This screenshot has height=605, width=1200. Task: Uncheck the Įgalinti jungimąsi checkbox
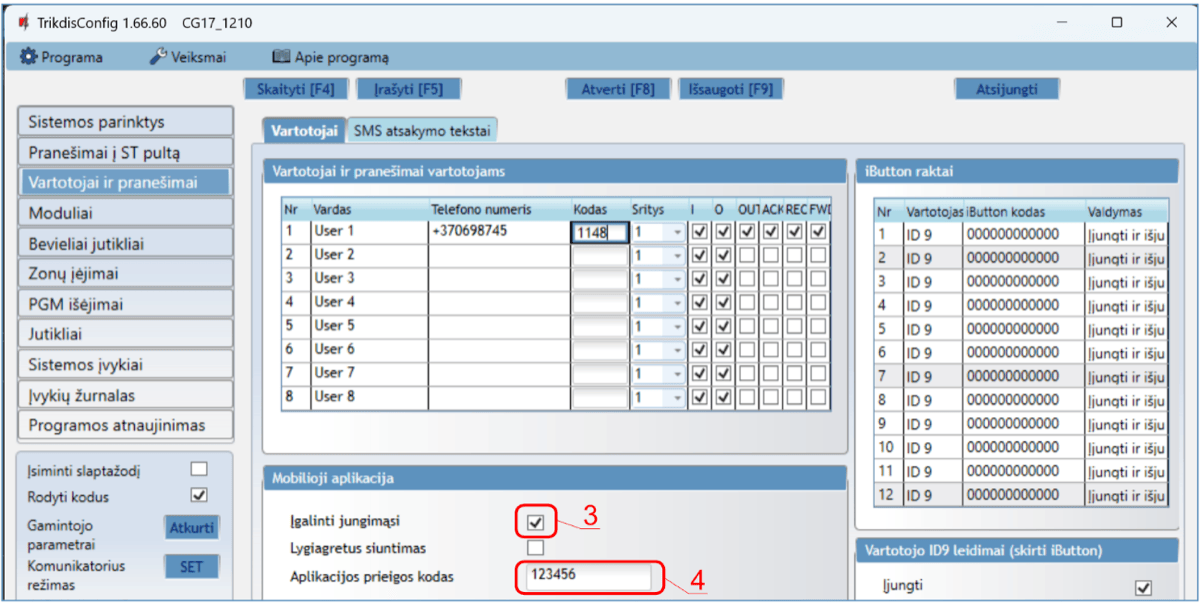[537, 522]
